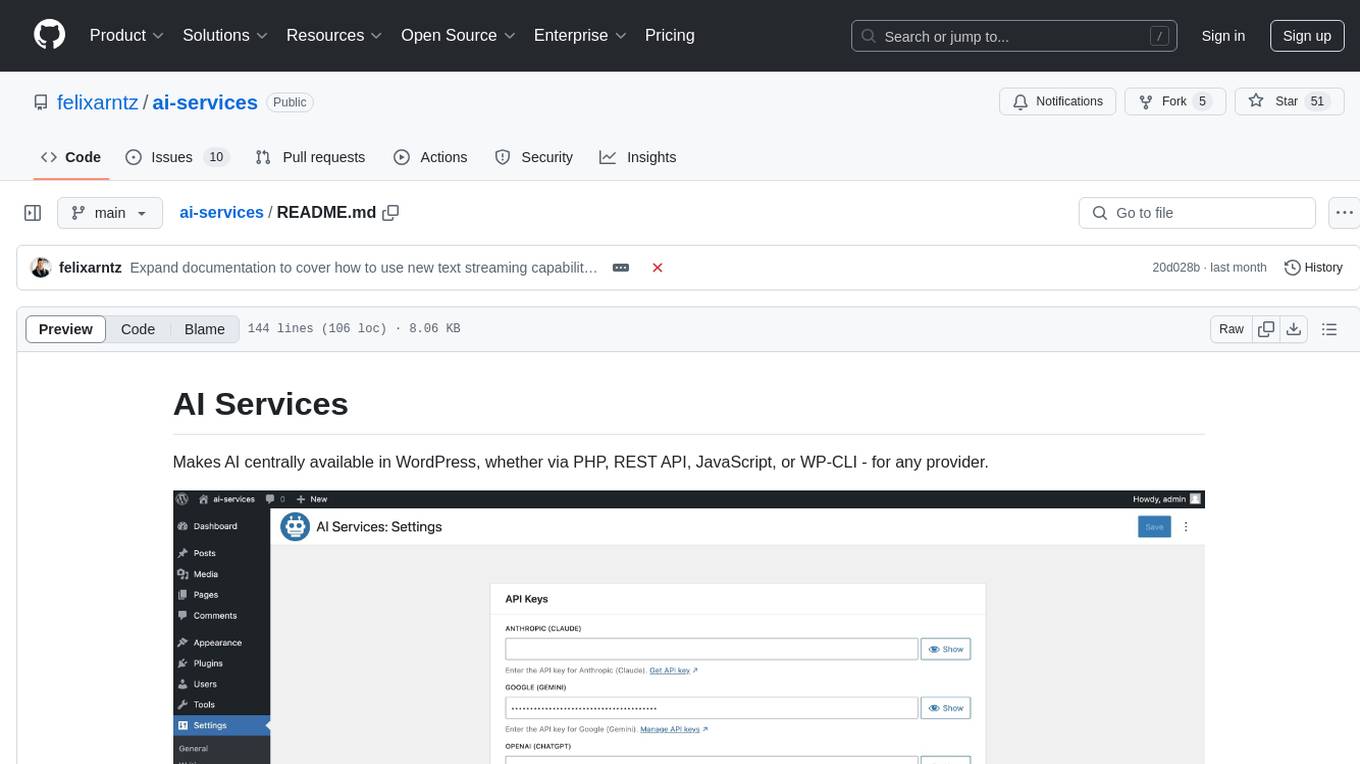
Task: Open felixarntz commit author avatar
Action: tap(41, 267)
